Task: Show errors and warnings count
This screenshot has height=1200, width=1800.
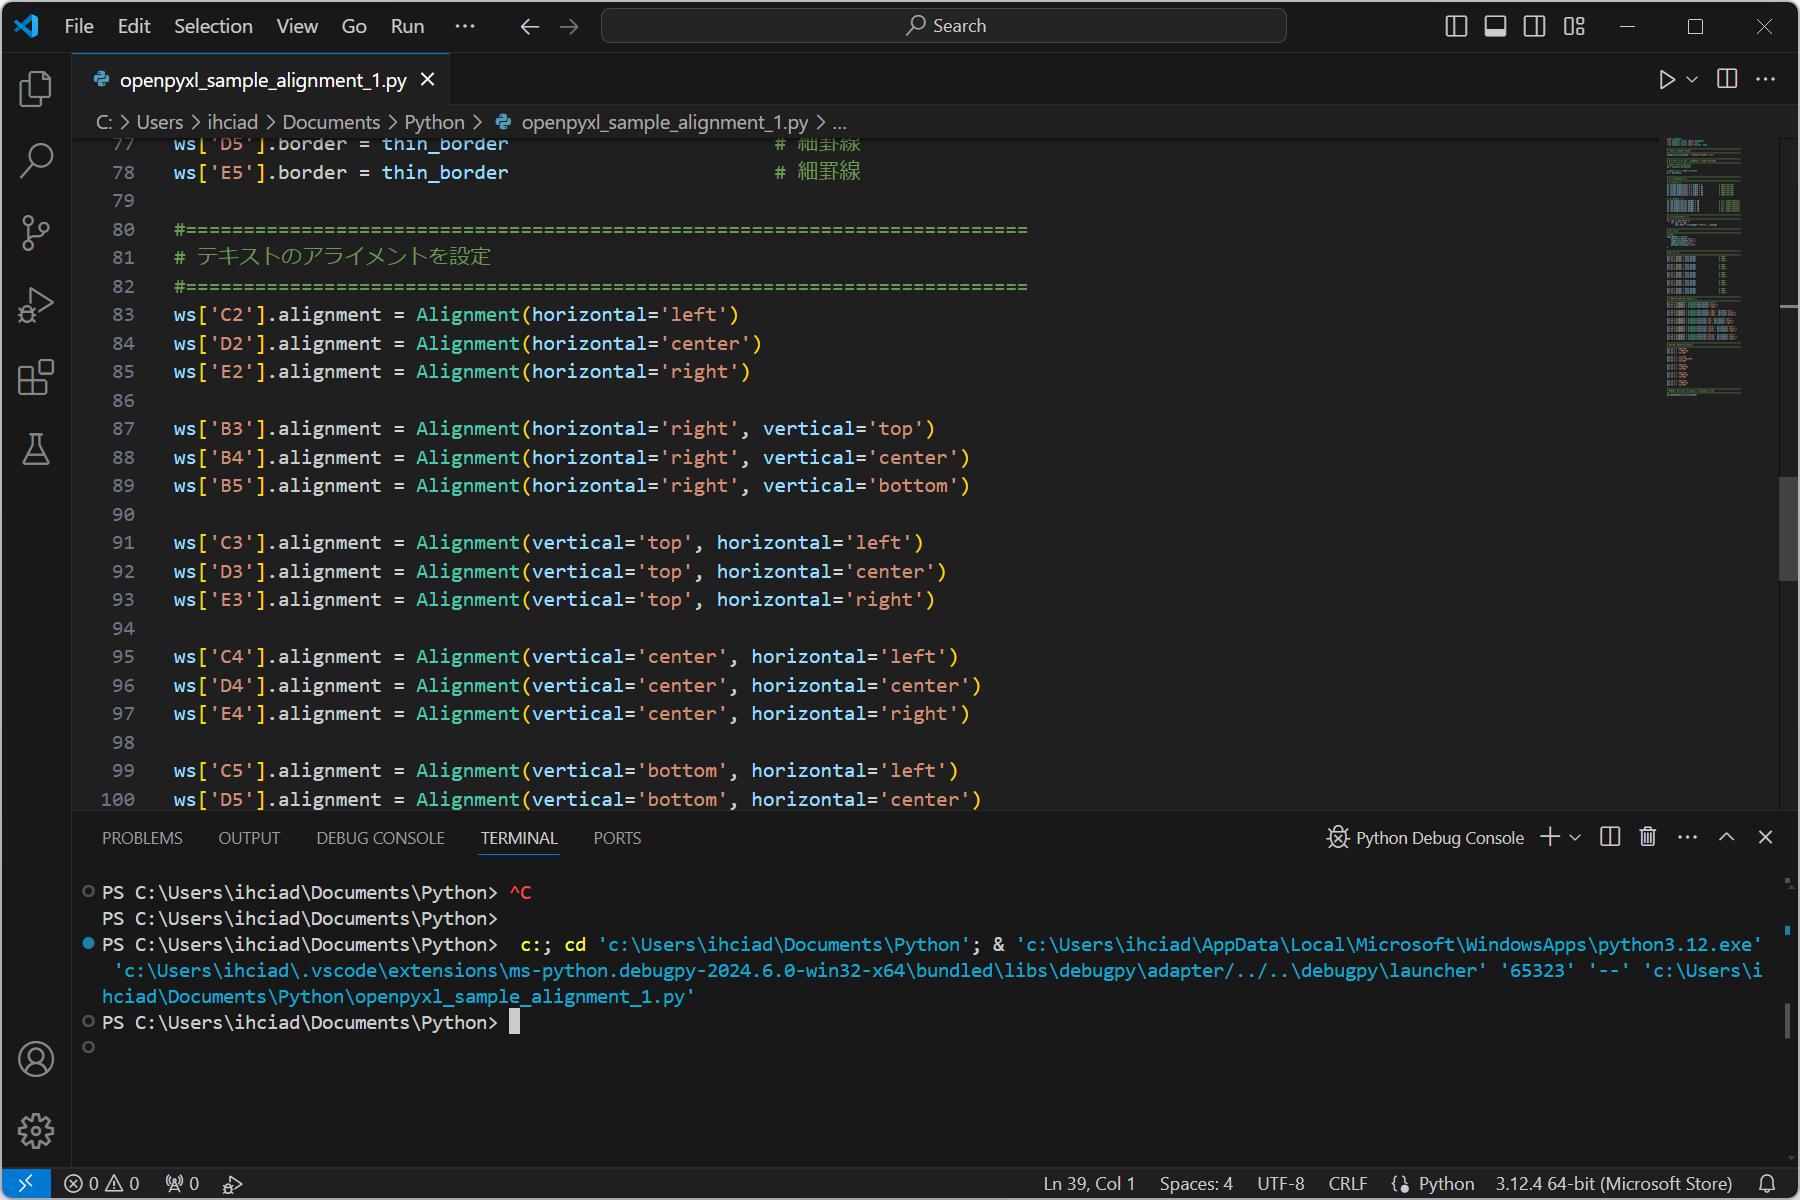Action: point(102,1184)
